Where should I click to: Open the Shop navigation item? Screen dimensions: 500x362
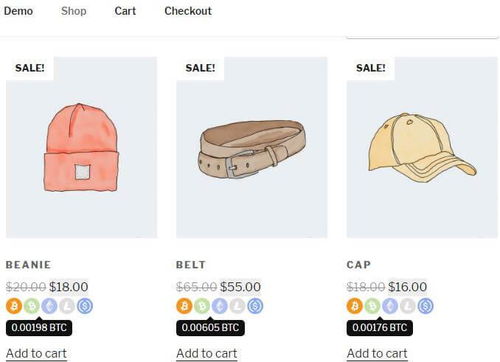click(x=74, y=11)
